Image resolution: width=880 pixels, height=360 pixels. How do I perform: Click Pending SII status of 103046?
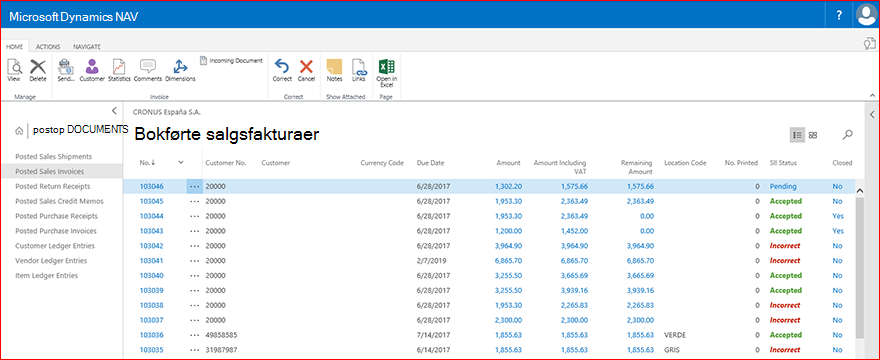[x=783, y=186]
